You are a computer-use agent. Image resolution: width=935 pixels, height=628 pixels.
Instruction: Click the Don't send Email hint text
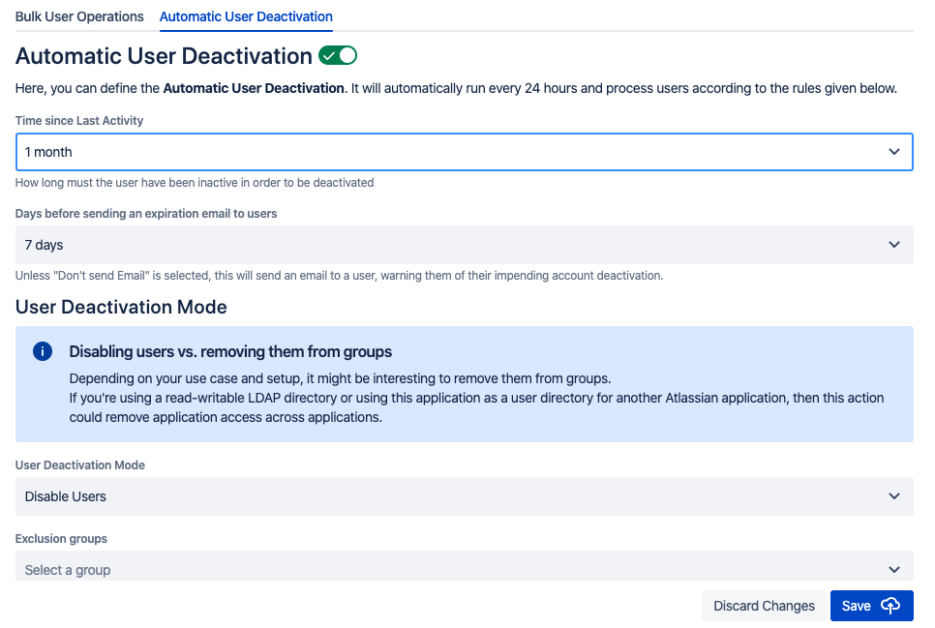tap(339, 276)
